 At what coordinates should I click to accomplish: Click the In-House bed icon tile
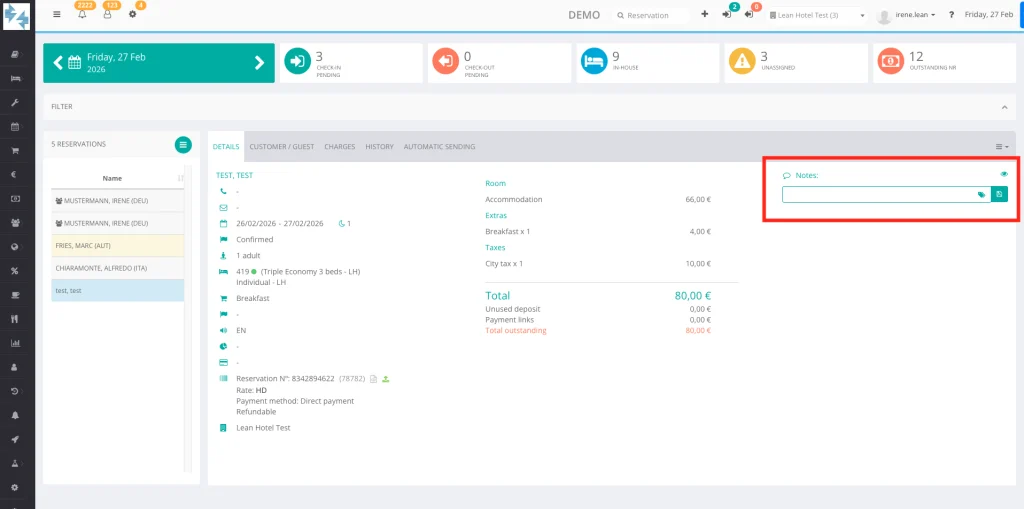pos(595,62)
